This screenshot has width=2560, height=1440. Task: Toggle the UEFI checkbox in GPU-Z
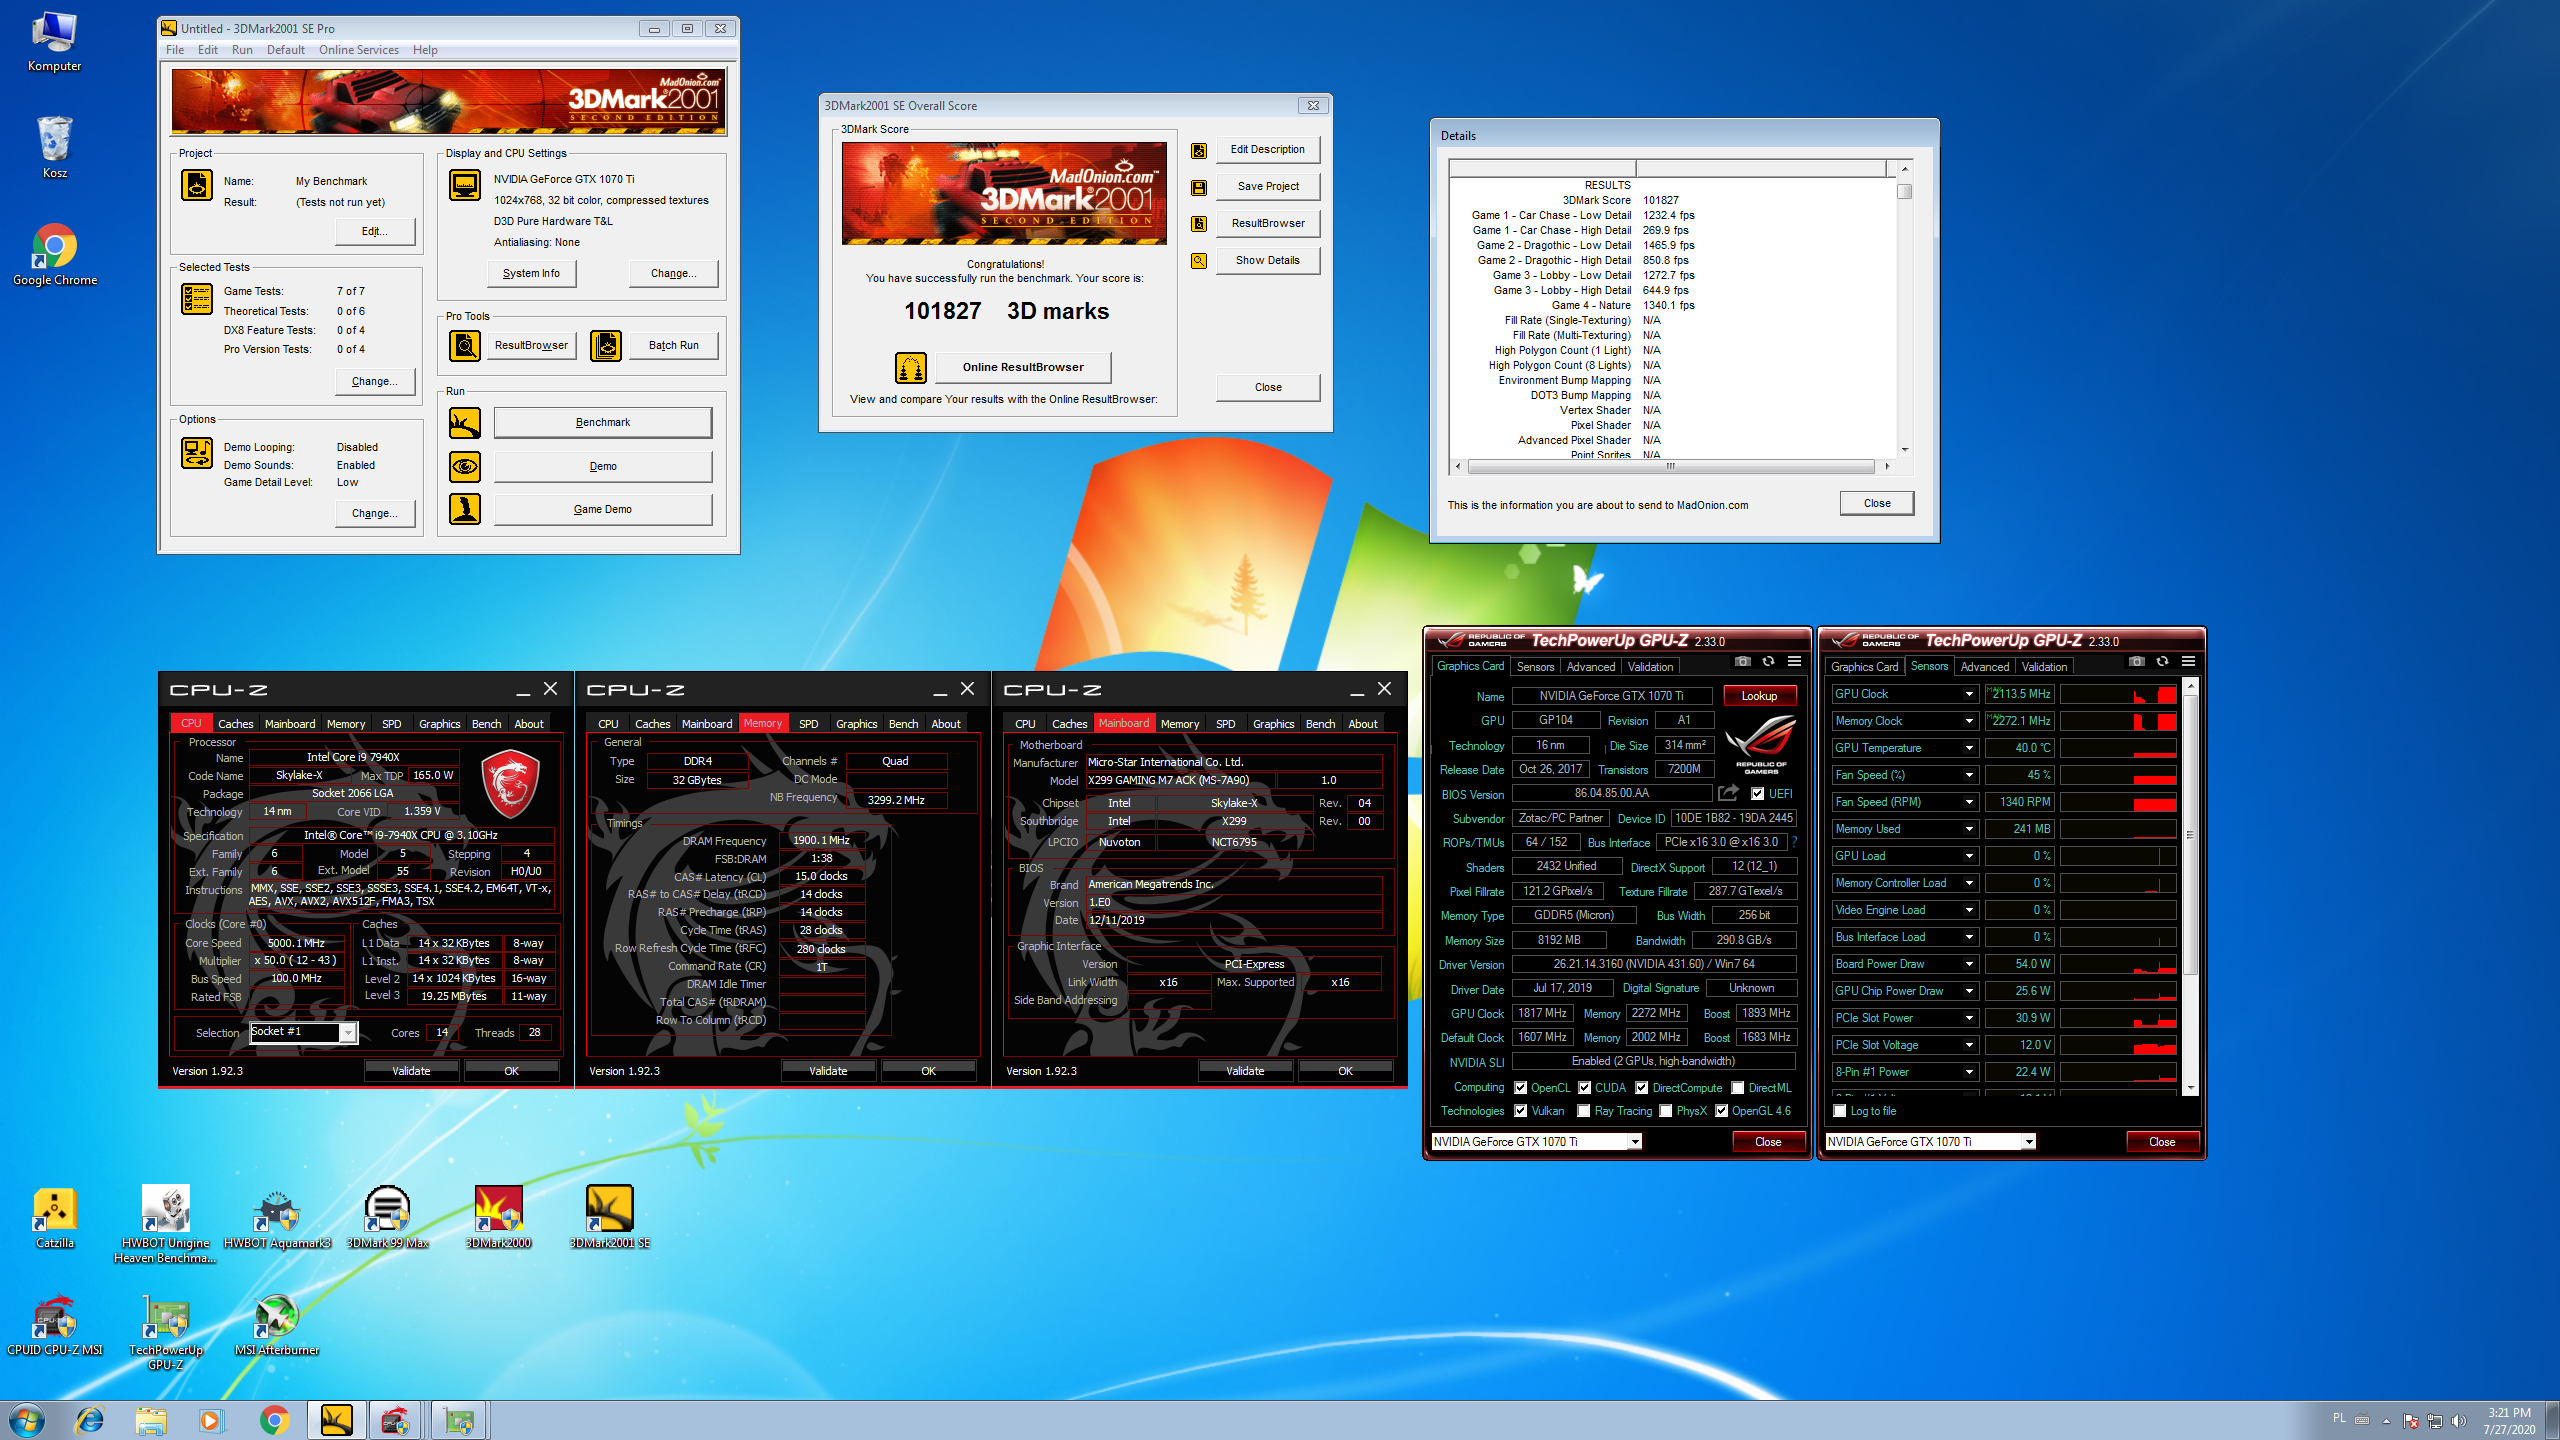pyautogui.click(x=1757, y=794)
